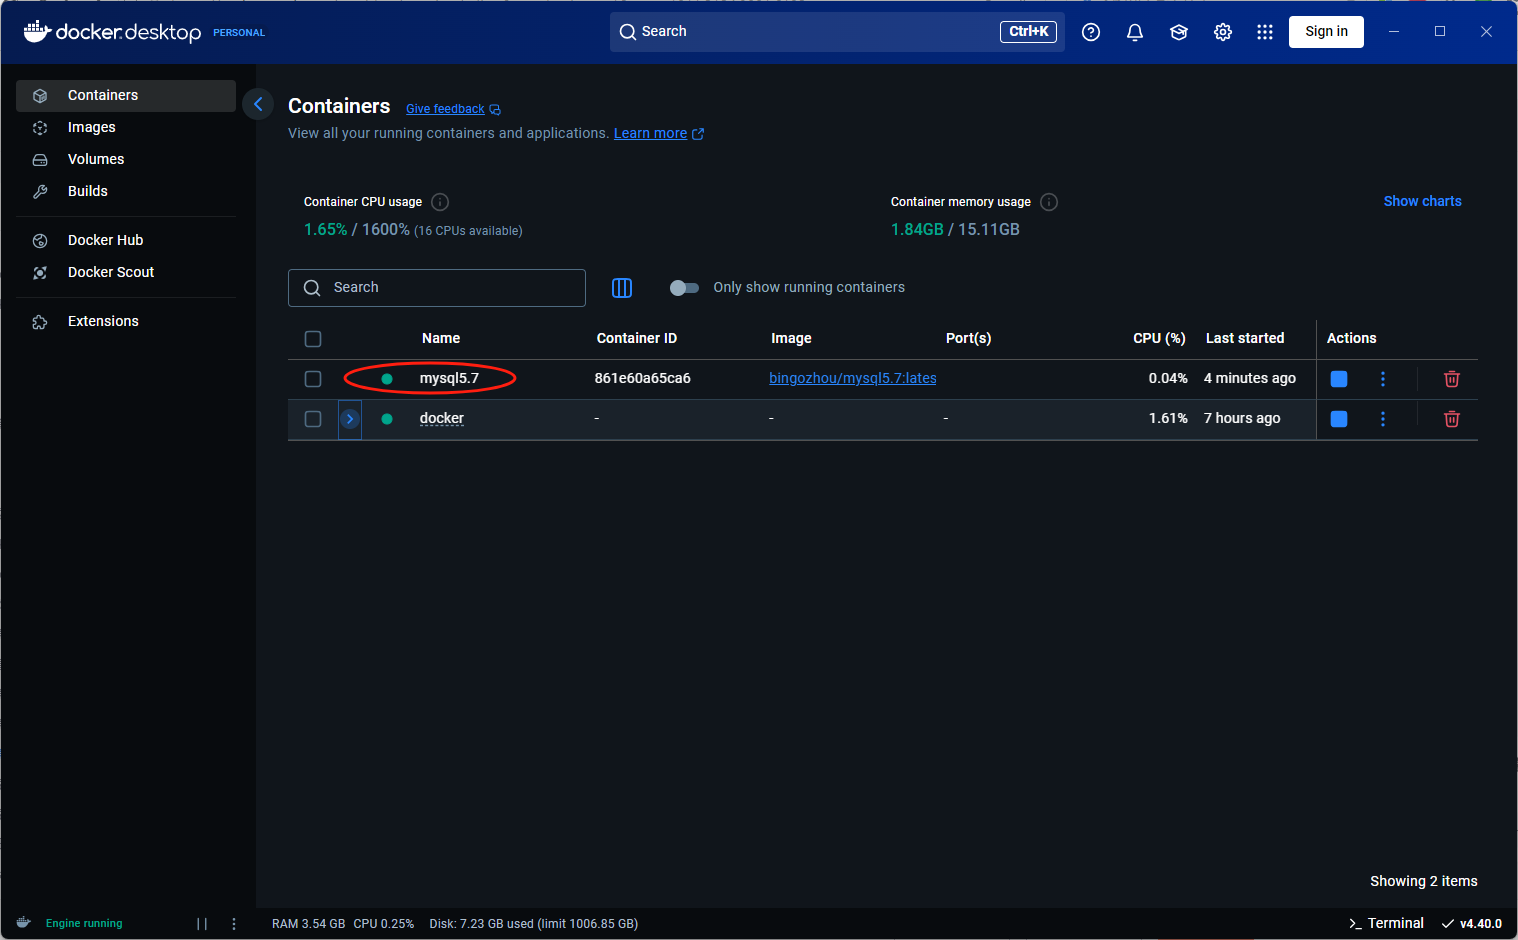Viewport: 1518px width, 940px height.
Task: Open more actions for mysql5.7
Action: pos(1383,379)
